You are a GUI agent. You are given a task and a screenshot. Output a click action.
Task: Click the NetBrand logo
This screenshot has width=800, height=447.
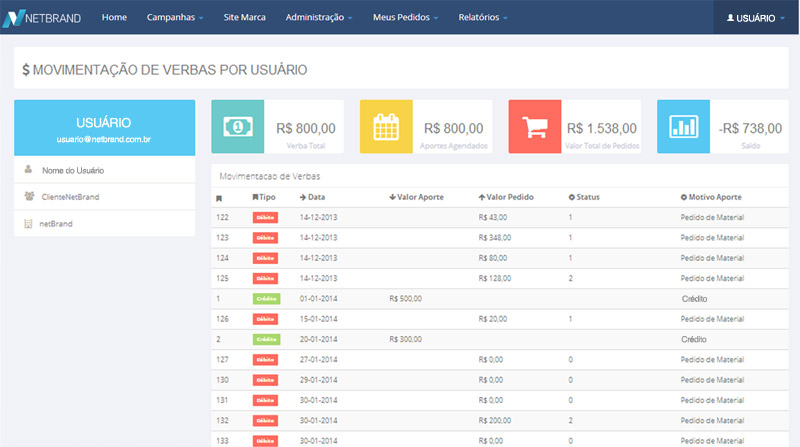coord(42,18)
